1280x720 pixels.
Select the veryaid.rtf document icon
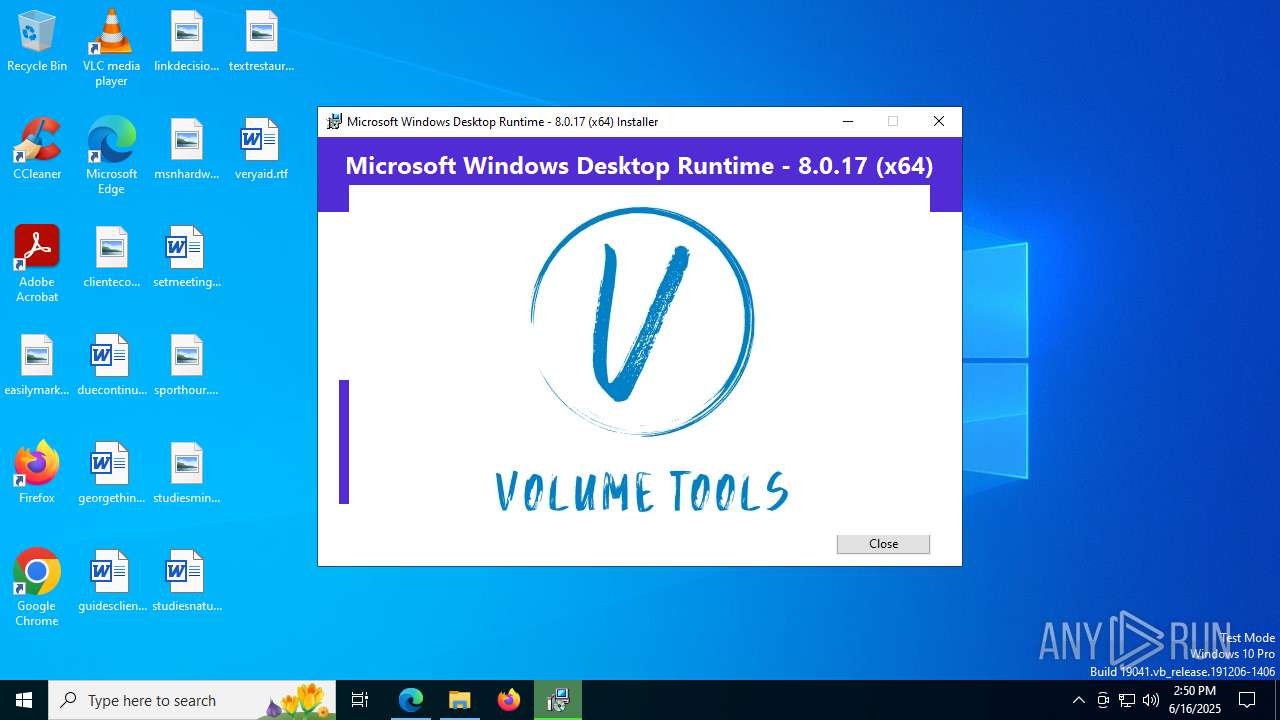pyautogui.click(x=261, y=149)
